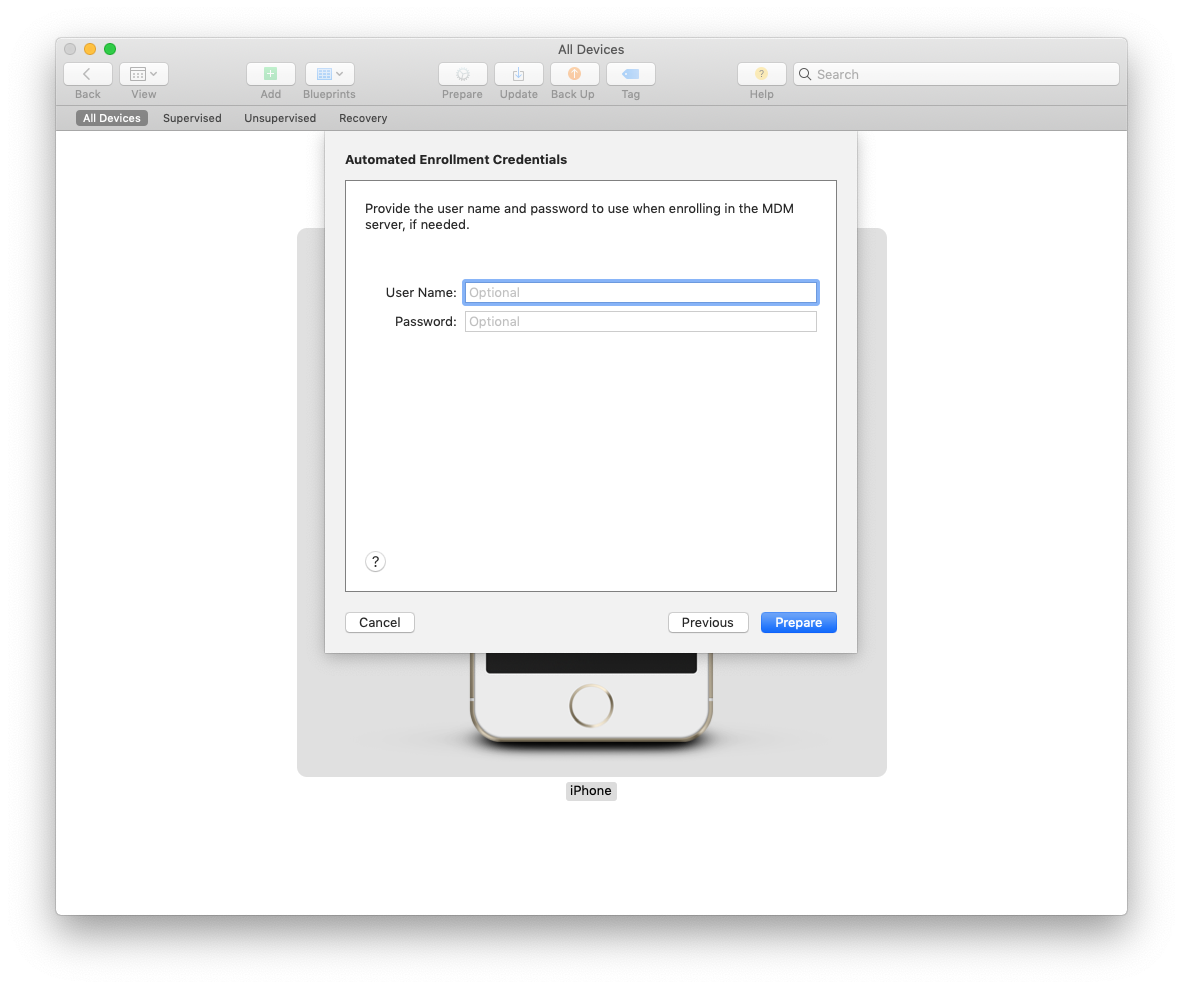Click into the Password field
The image size is (1183, 989).
coord(640,322)
